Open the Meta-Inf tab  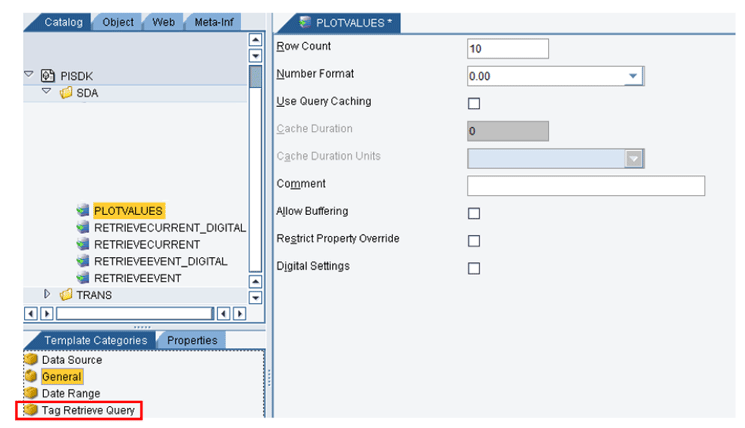click(214, 22)
